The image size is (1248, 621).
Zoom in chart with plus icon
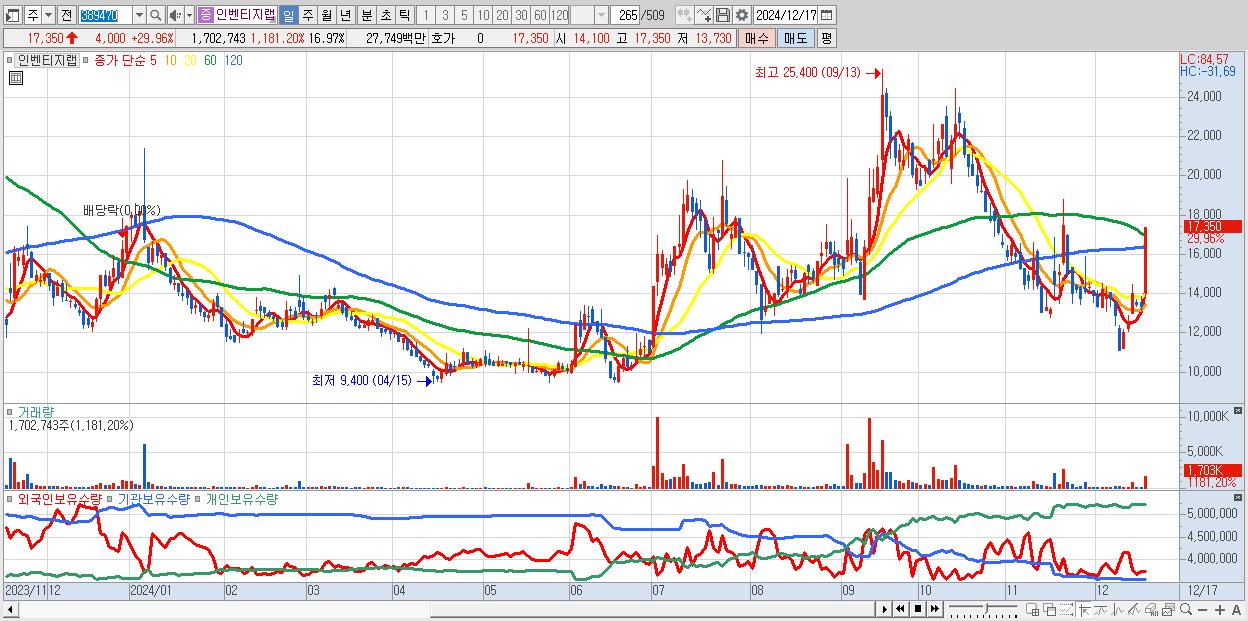(x=1220, y=610)
